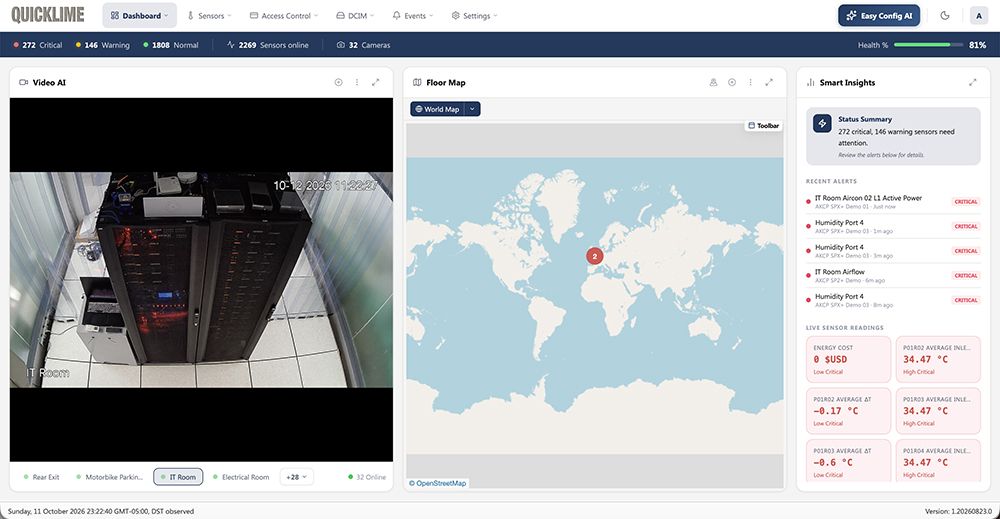This screenshot has height=519, width=1000.
Task: Click the Video AI camera icon
Action: click(24, 82)
